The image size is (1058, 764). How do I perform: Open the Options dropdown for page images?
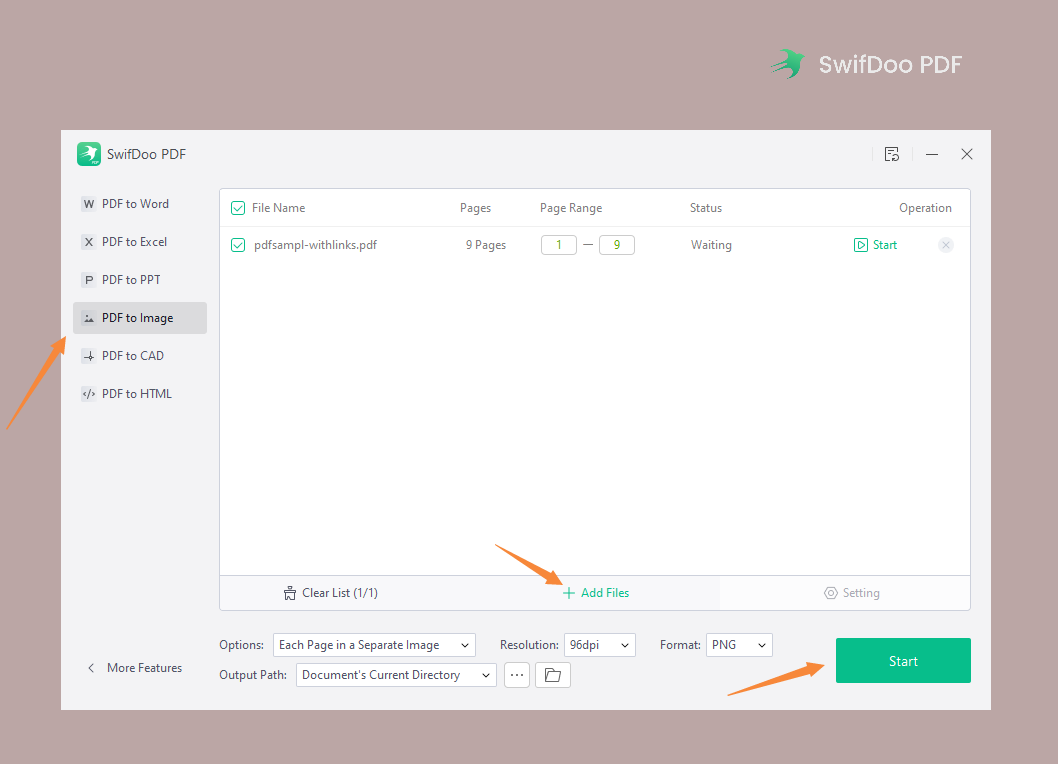(374, 645)
